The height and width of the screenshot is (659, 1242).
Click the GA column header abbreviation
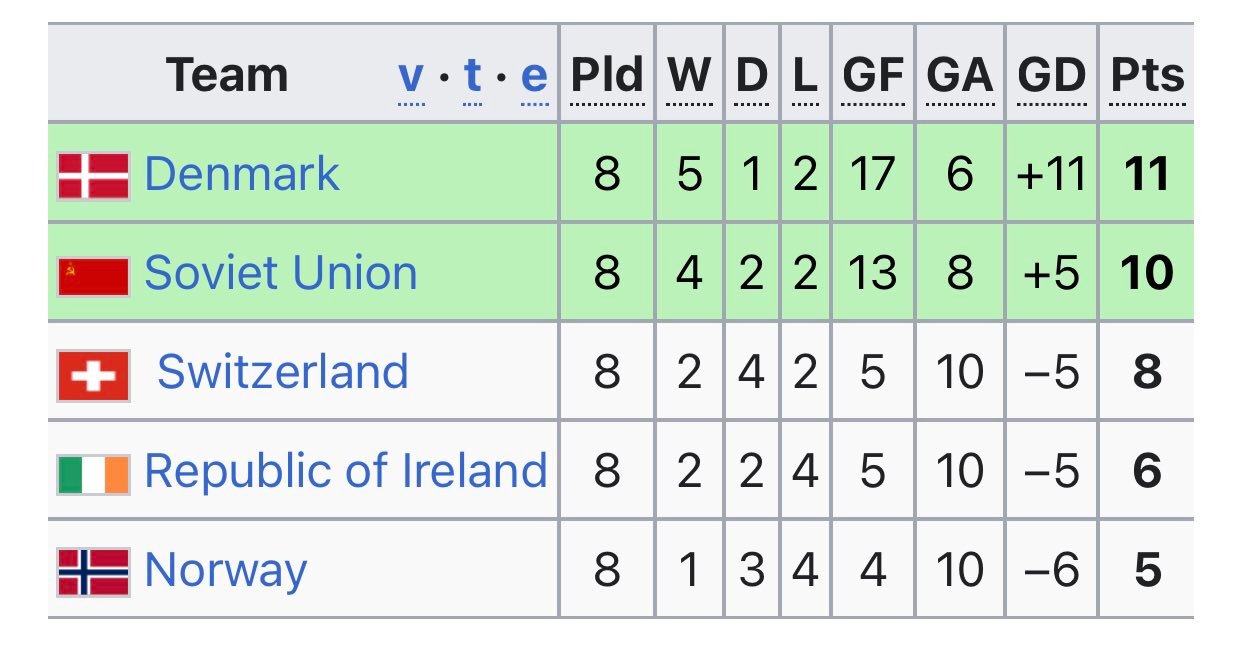click(960, 76)
